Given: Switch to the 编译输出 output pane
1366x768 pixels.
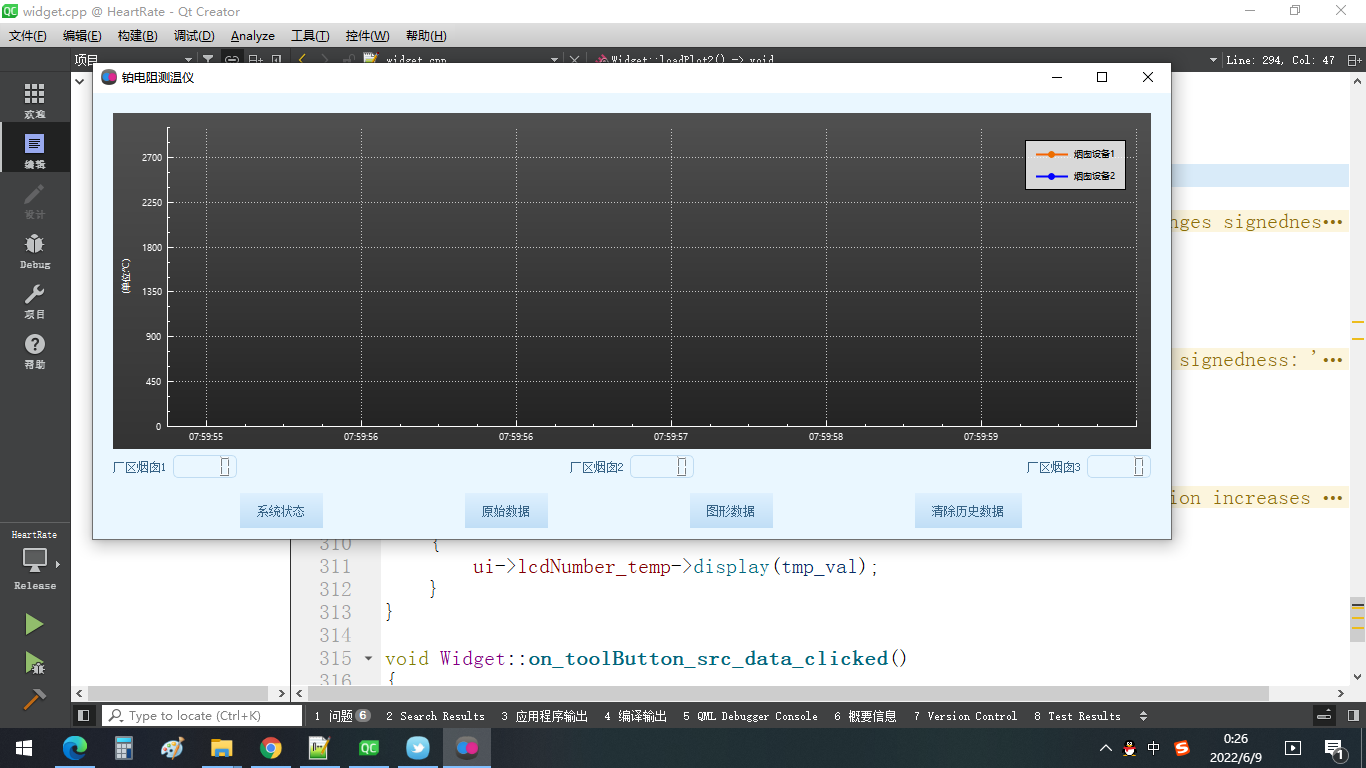Looking at the screenshot, I should pos(635,716).
